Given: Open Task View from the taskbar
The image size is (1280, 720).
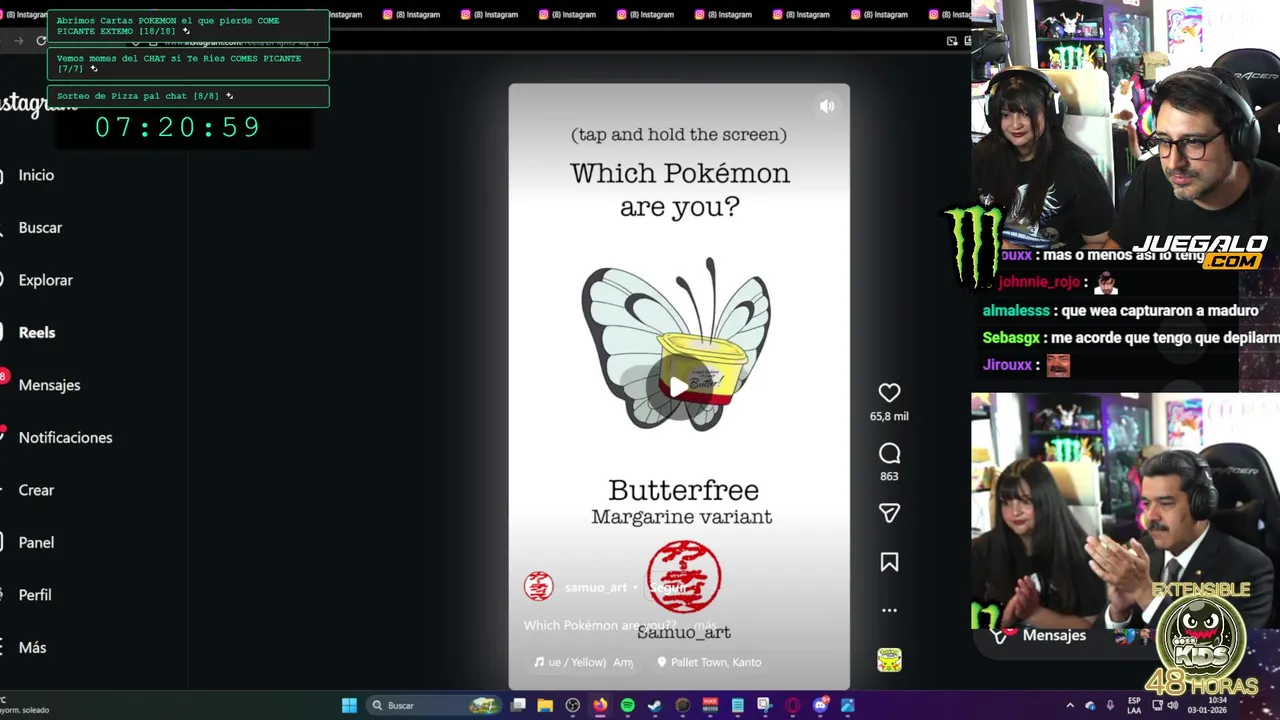Looking at the screenshot, I should (x=518, y=705).
